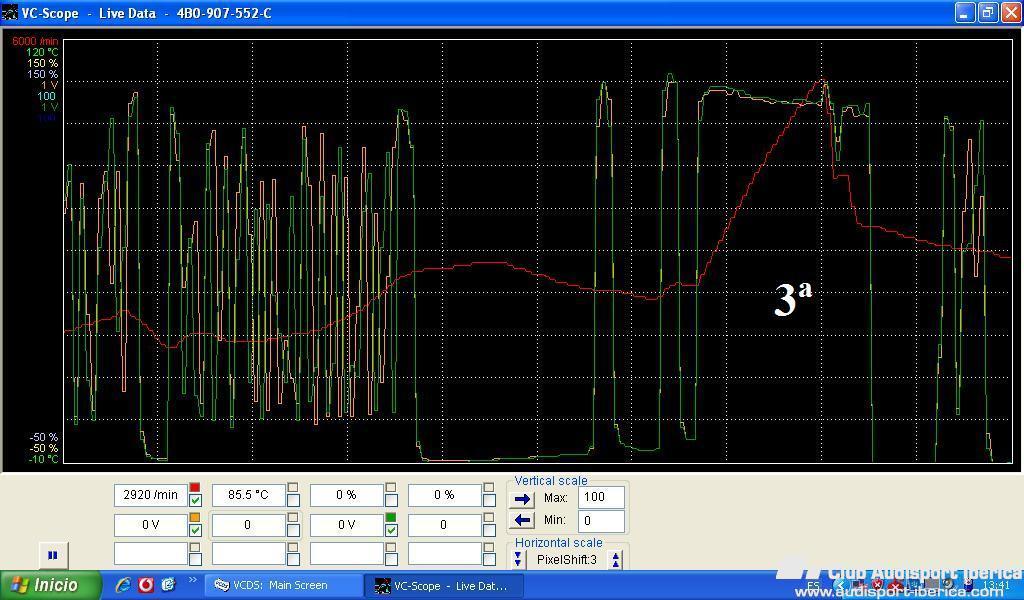1024x600 pixels.
Task: Tick checkbox of 0 % field beside 85.5 °C
Action: 391,501
